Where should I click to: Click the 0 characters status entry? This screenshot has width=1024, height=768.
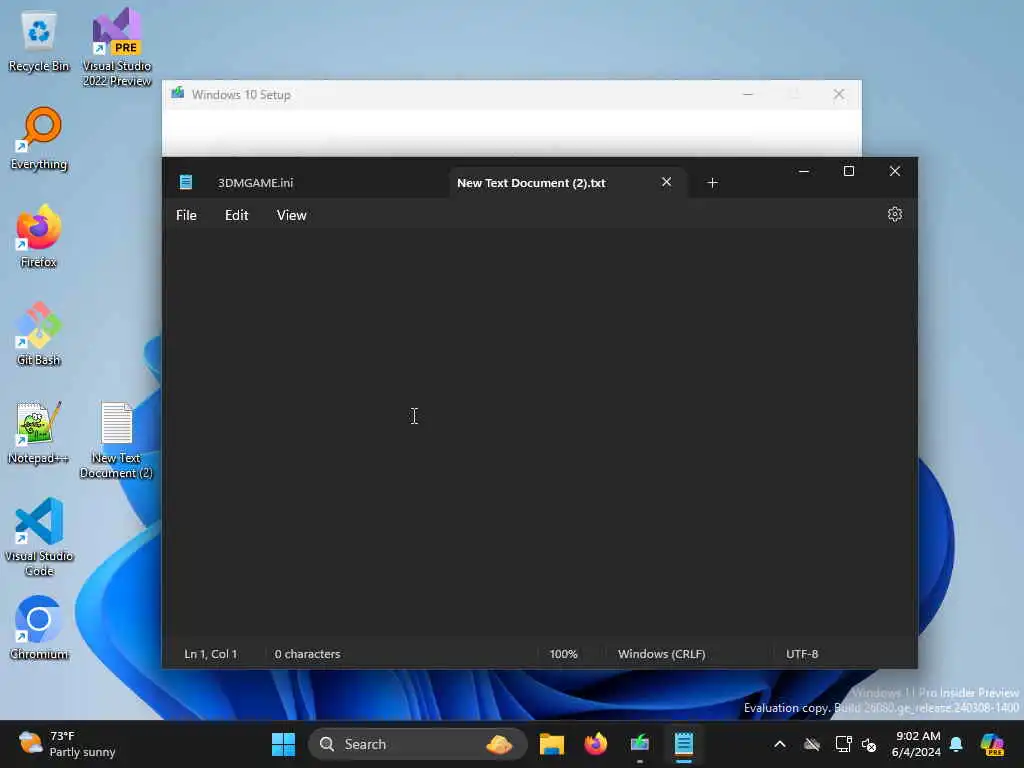coord(307,654)
